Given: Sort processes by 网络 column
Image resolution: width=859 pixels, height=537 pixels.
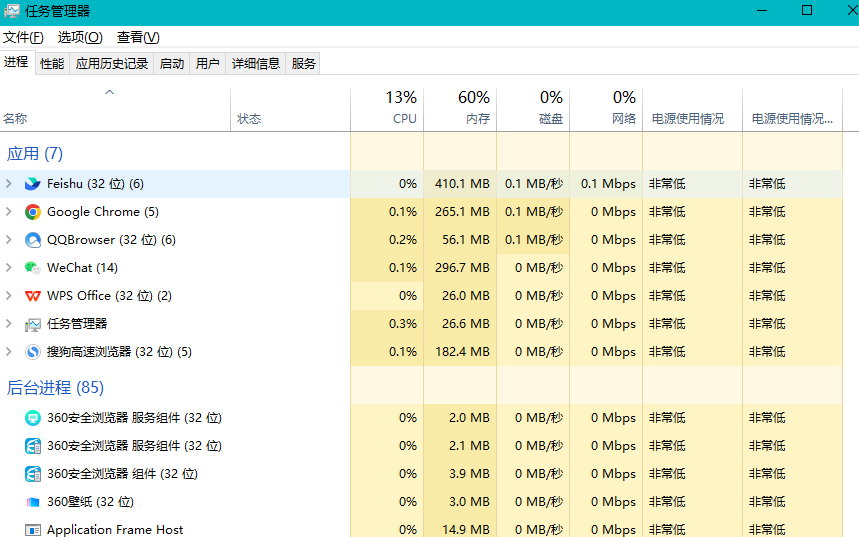Looking at the screenshot, I should 606,110.
